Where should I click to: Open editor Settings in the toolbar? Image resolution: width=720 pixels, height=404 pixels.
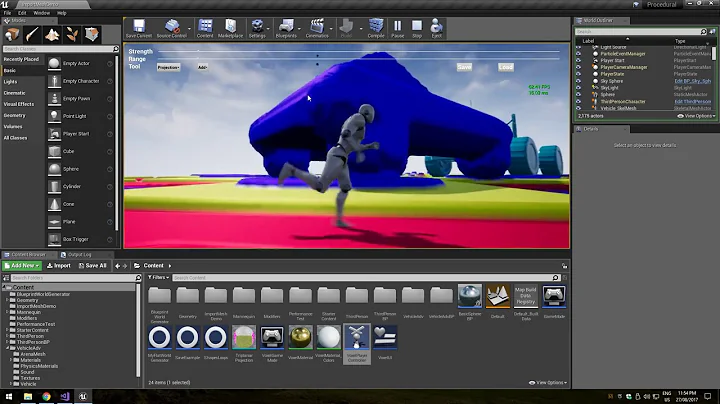coord(257,28)
